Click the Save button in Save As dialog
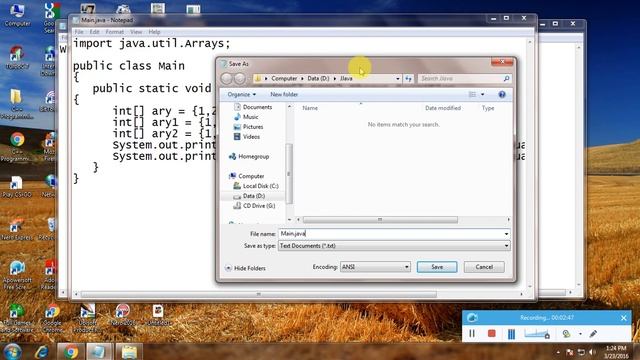The height and width of the screenshot is (360, 640). tap(437, 267)
